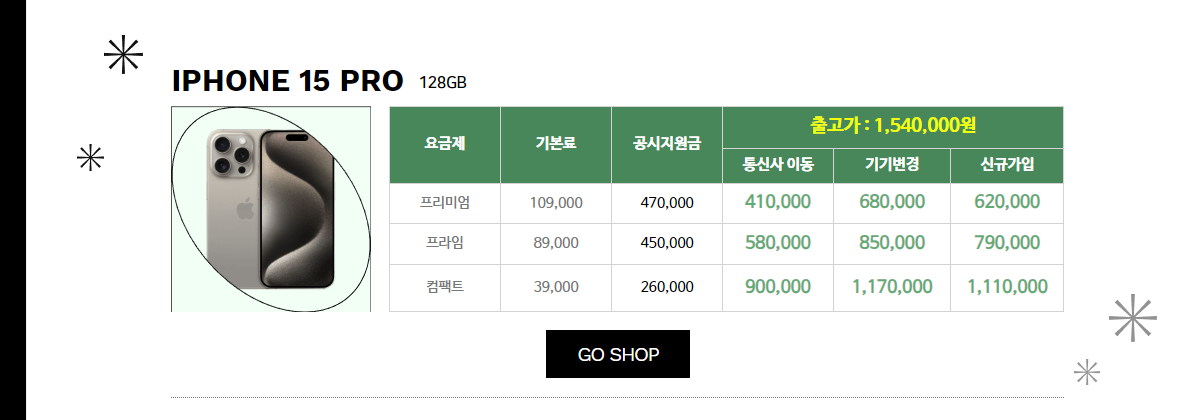Click the 기기변경 column header
The image size is (1200, 420).
[892, 165]
